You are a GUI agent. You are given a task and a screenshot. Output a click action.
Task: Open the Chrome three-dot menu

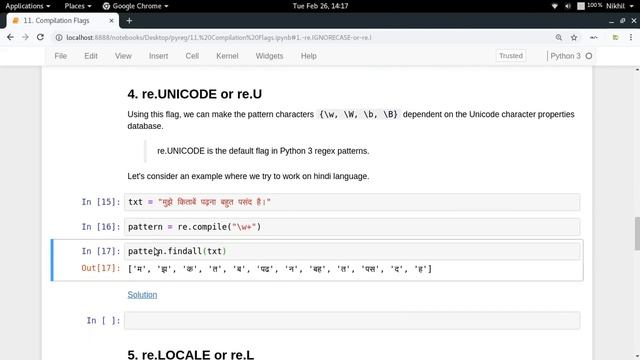pyautogui.click(x=631, y=37)
